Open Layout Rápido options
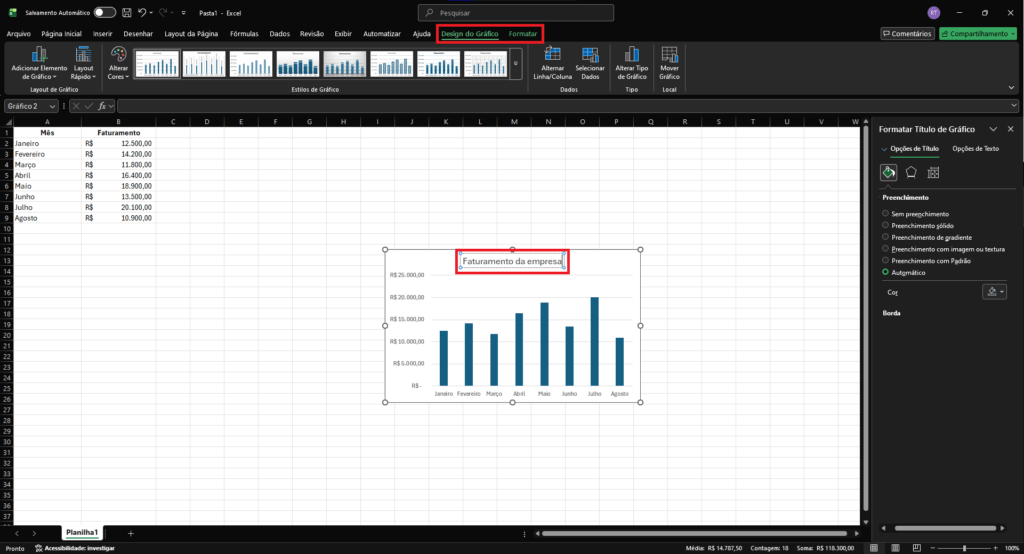The height and width of the screenshot is (554, 1024). [83, 63]
